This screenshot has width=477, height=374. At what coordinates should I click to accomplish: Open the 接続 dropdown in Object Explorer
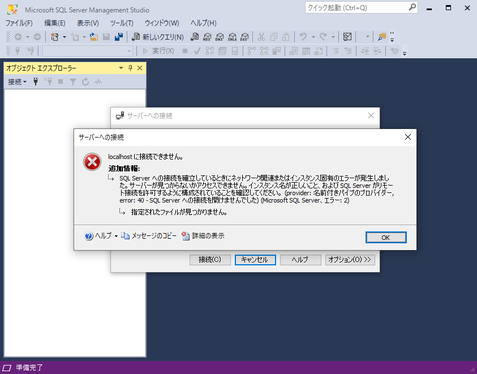click(x=17, y=82)
